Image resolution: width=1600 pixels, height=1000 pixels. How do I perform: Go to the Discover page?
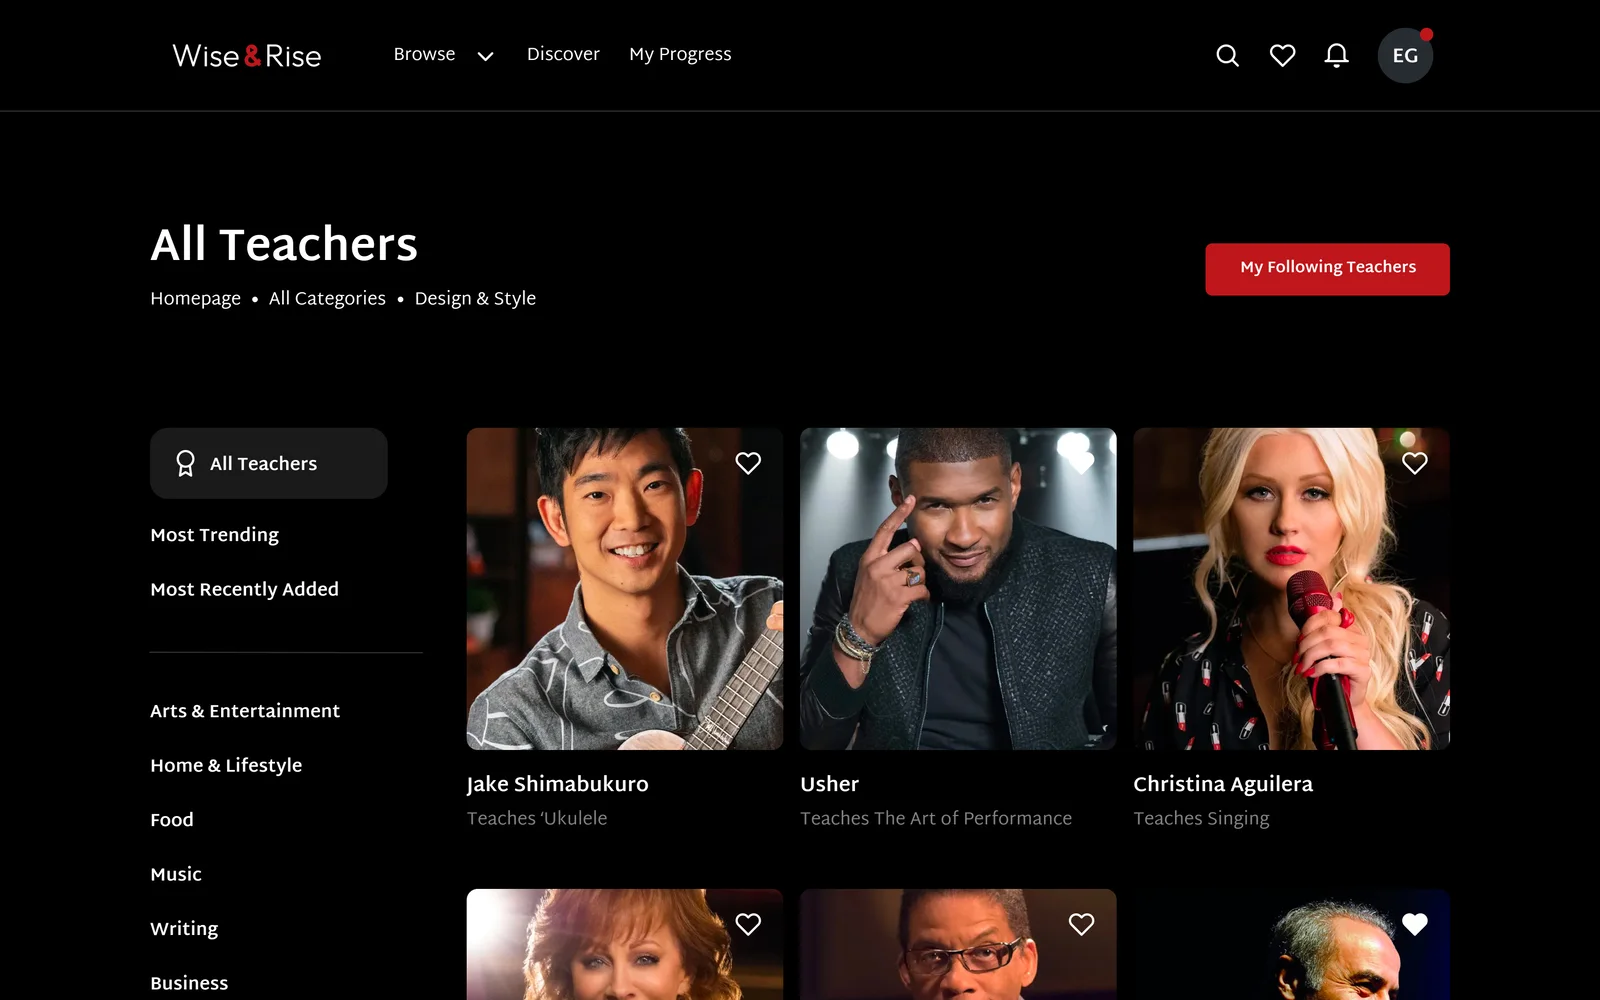[x=563, y=54]
